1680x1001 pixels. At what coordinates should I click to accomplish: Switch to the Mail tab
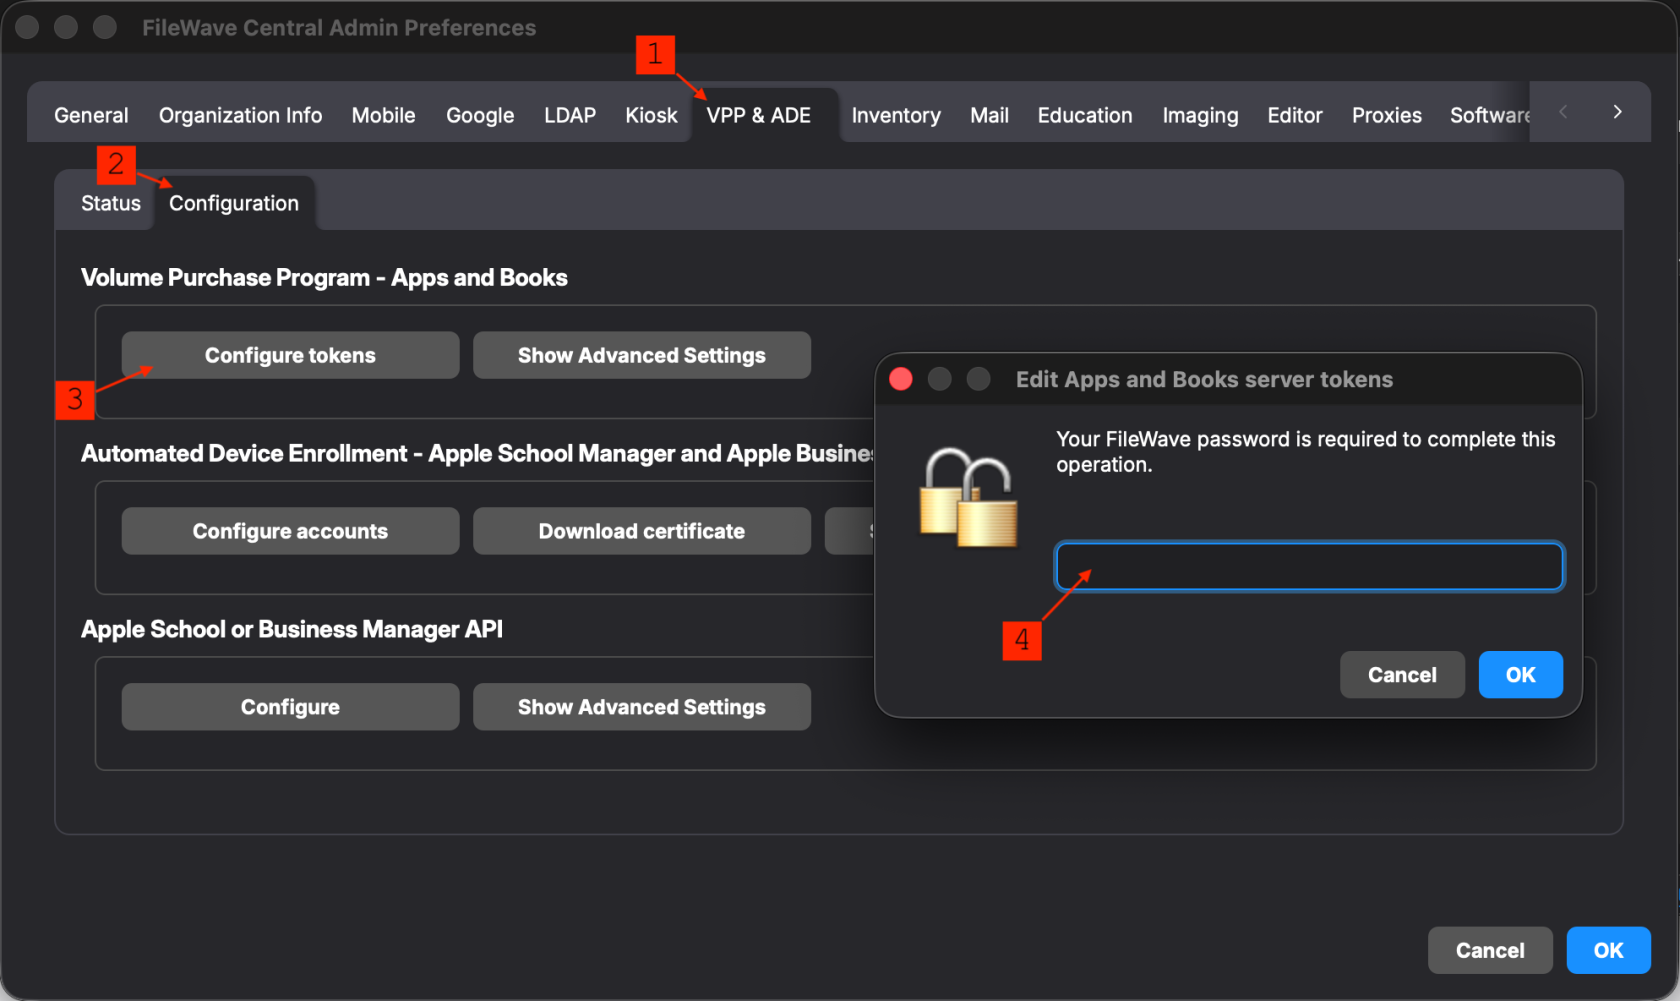click(x=989, y=115)
